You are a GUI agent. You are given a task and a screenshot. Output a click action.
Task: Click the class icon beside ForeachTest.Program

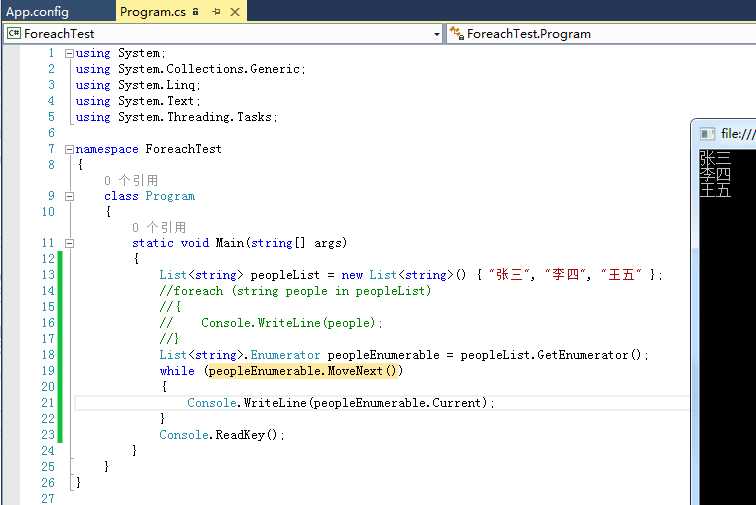click(456, 34)
